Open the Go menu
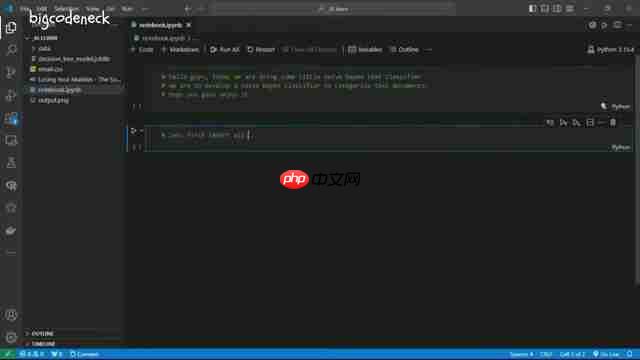The width and height of the screenshot is (640, 360). 111,9
